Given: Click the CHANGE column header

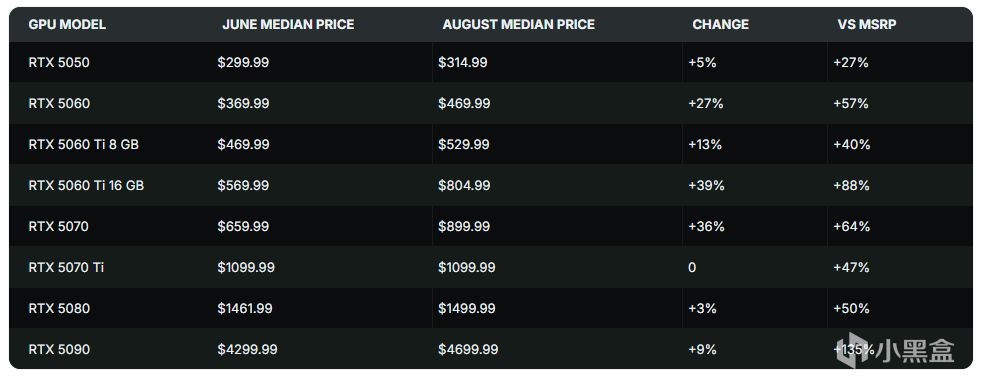Looking at the screenshot, I should [x=720, y=24].
